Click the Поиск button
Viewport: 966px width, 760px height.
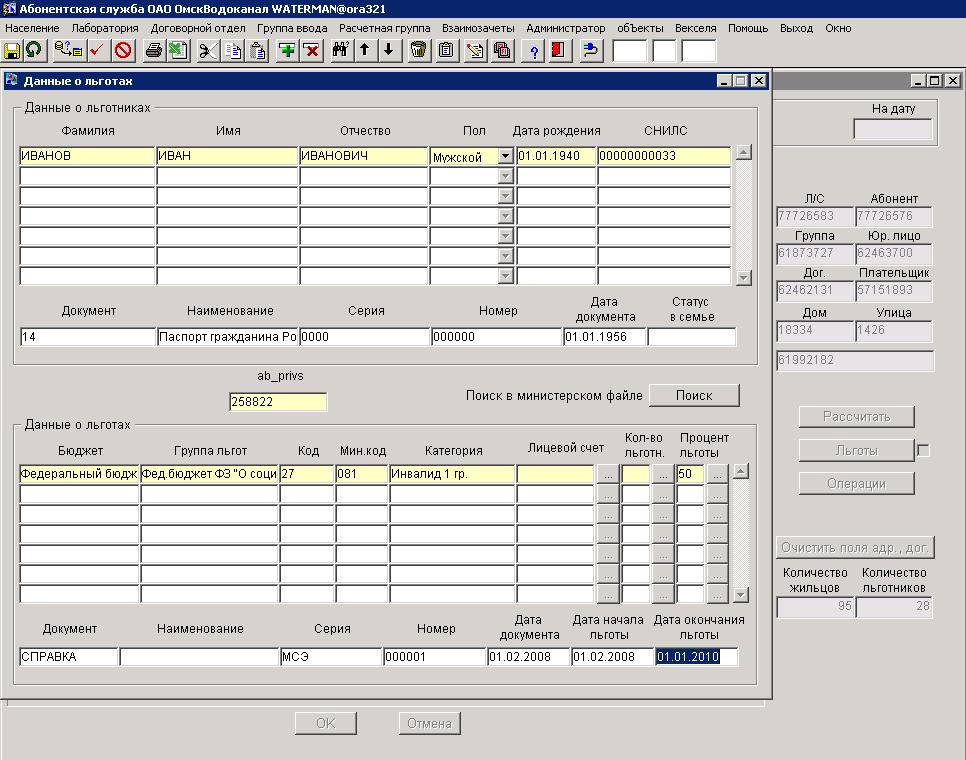(694, 395)
